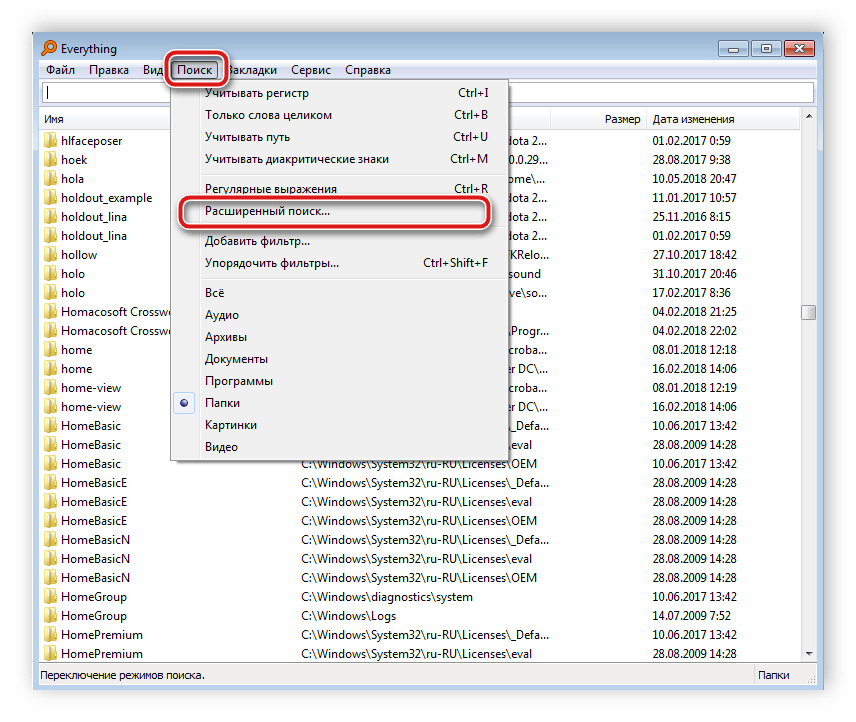Open the Файл menu
Viewport: 856px width, 722px height.
pyautogui.click(x=61, y=70)
